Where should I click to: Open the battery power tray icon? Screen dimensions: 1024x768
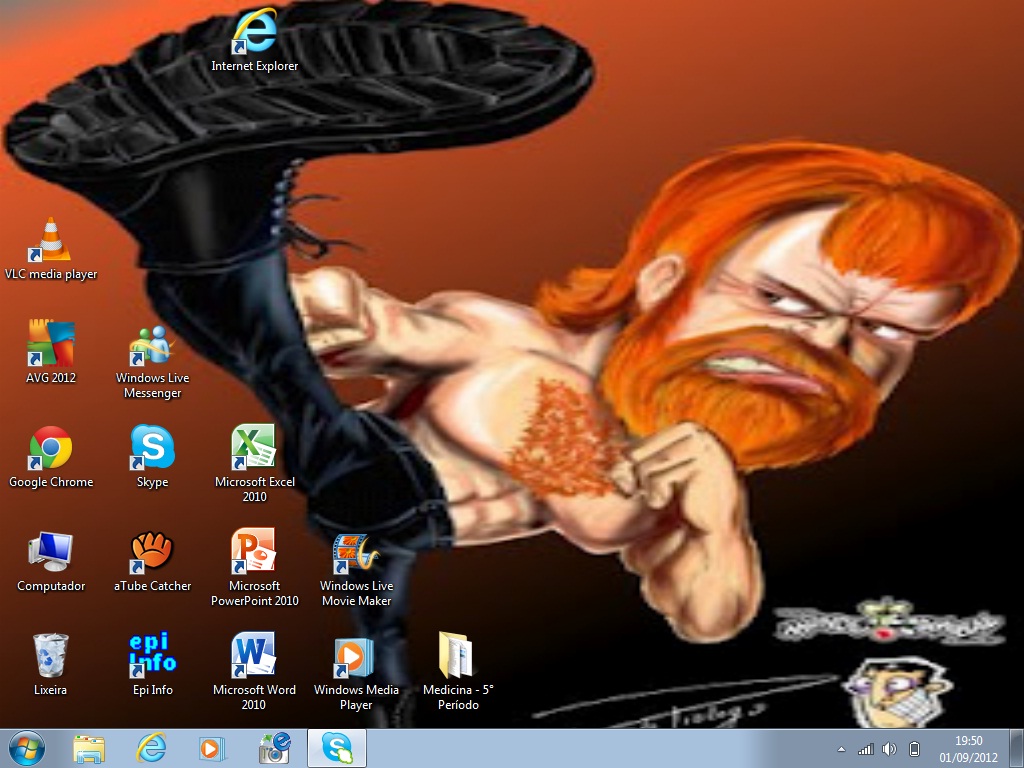(914, 749)
